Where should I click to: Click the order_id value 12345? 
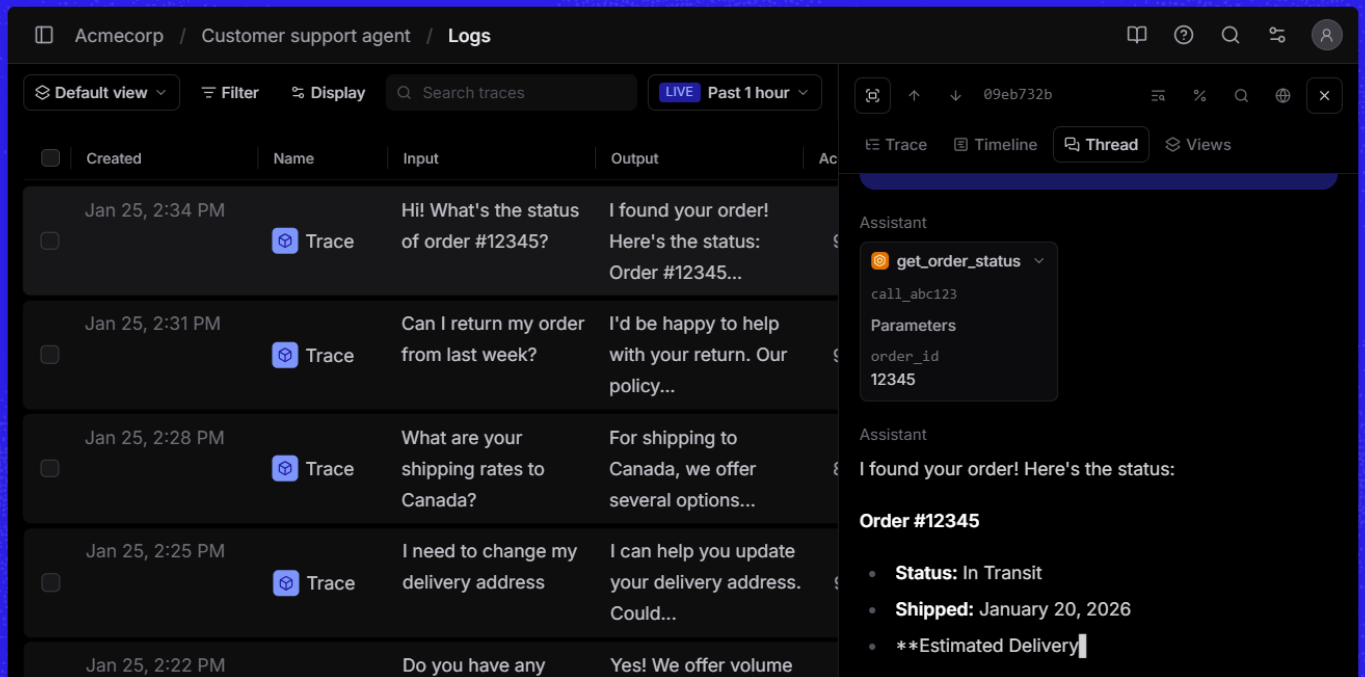893,379
